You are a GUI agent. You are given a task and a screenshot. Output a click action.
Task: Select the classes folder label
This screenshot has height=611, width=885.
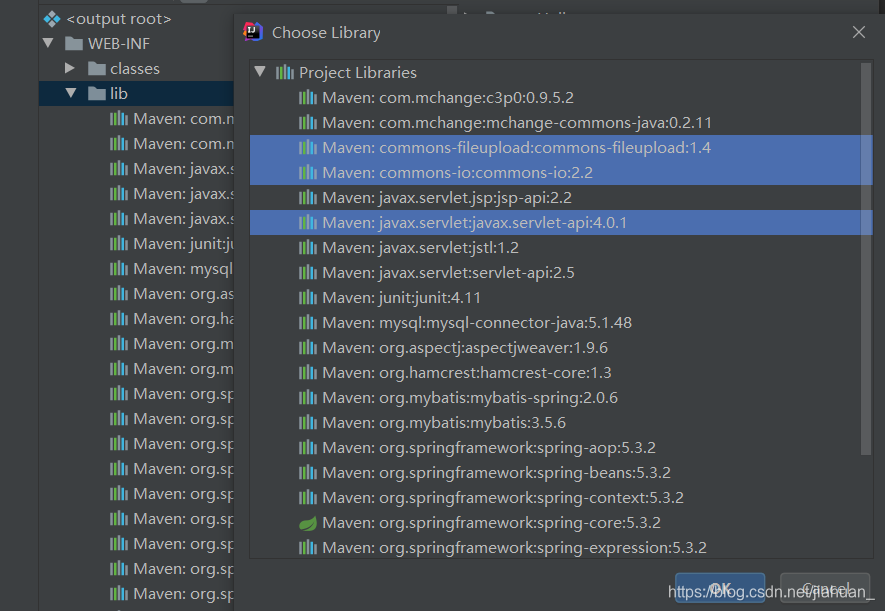point(135,69)
